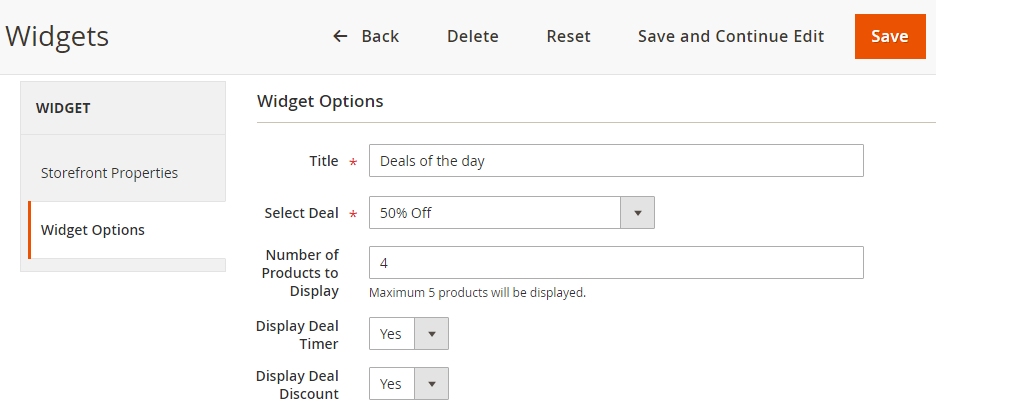Switch to Widget Options side tab
This screenshot has height=407, width=1026.
click(93, 230)
